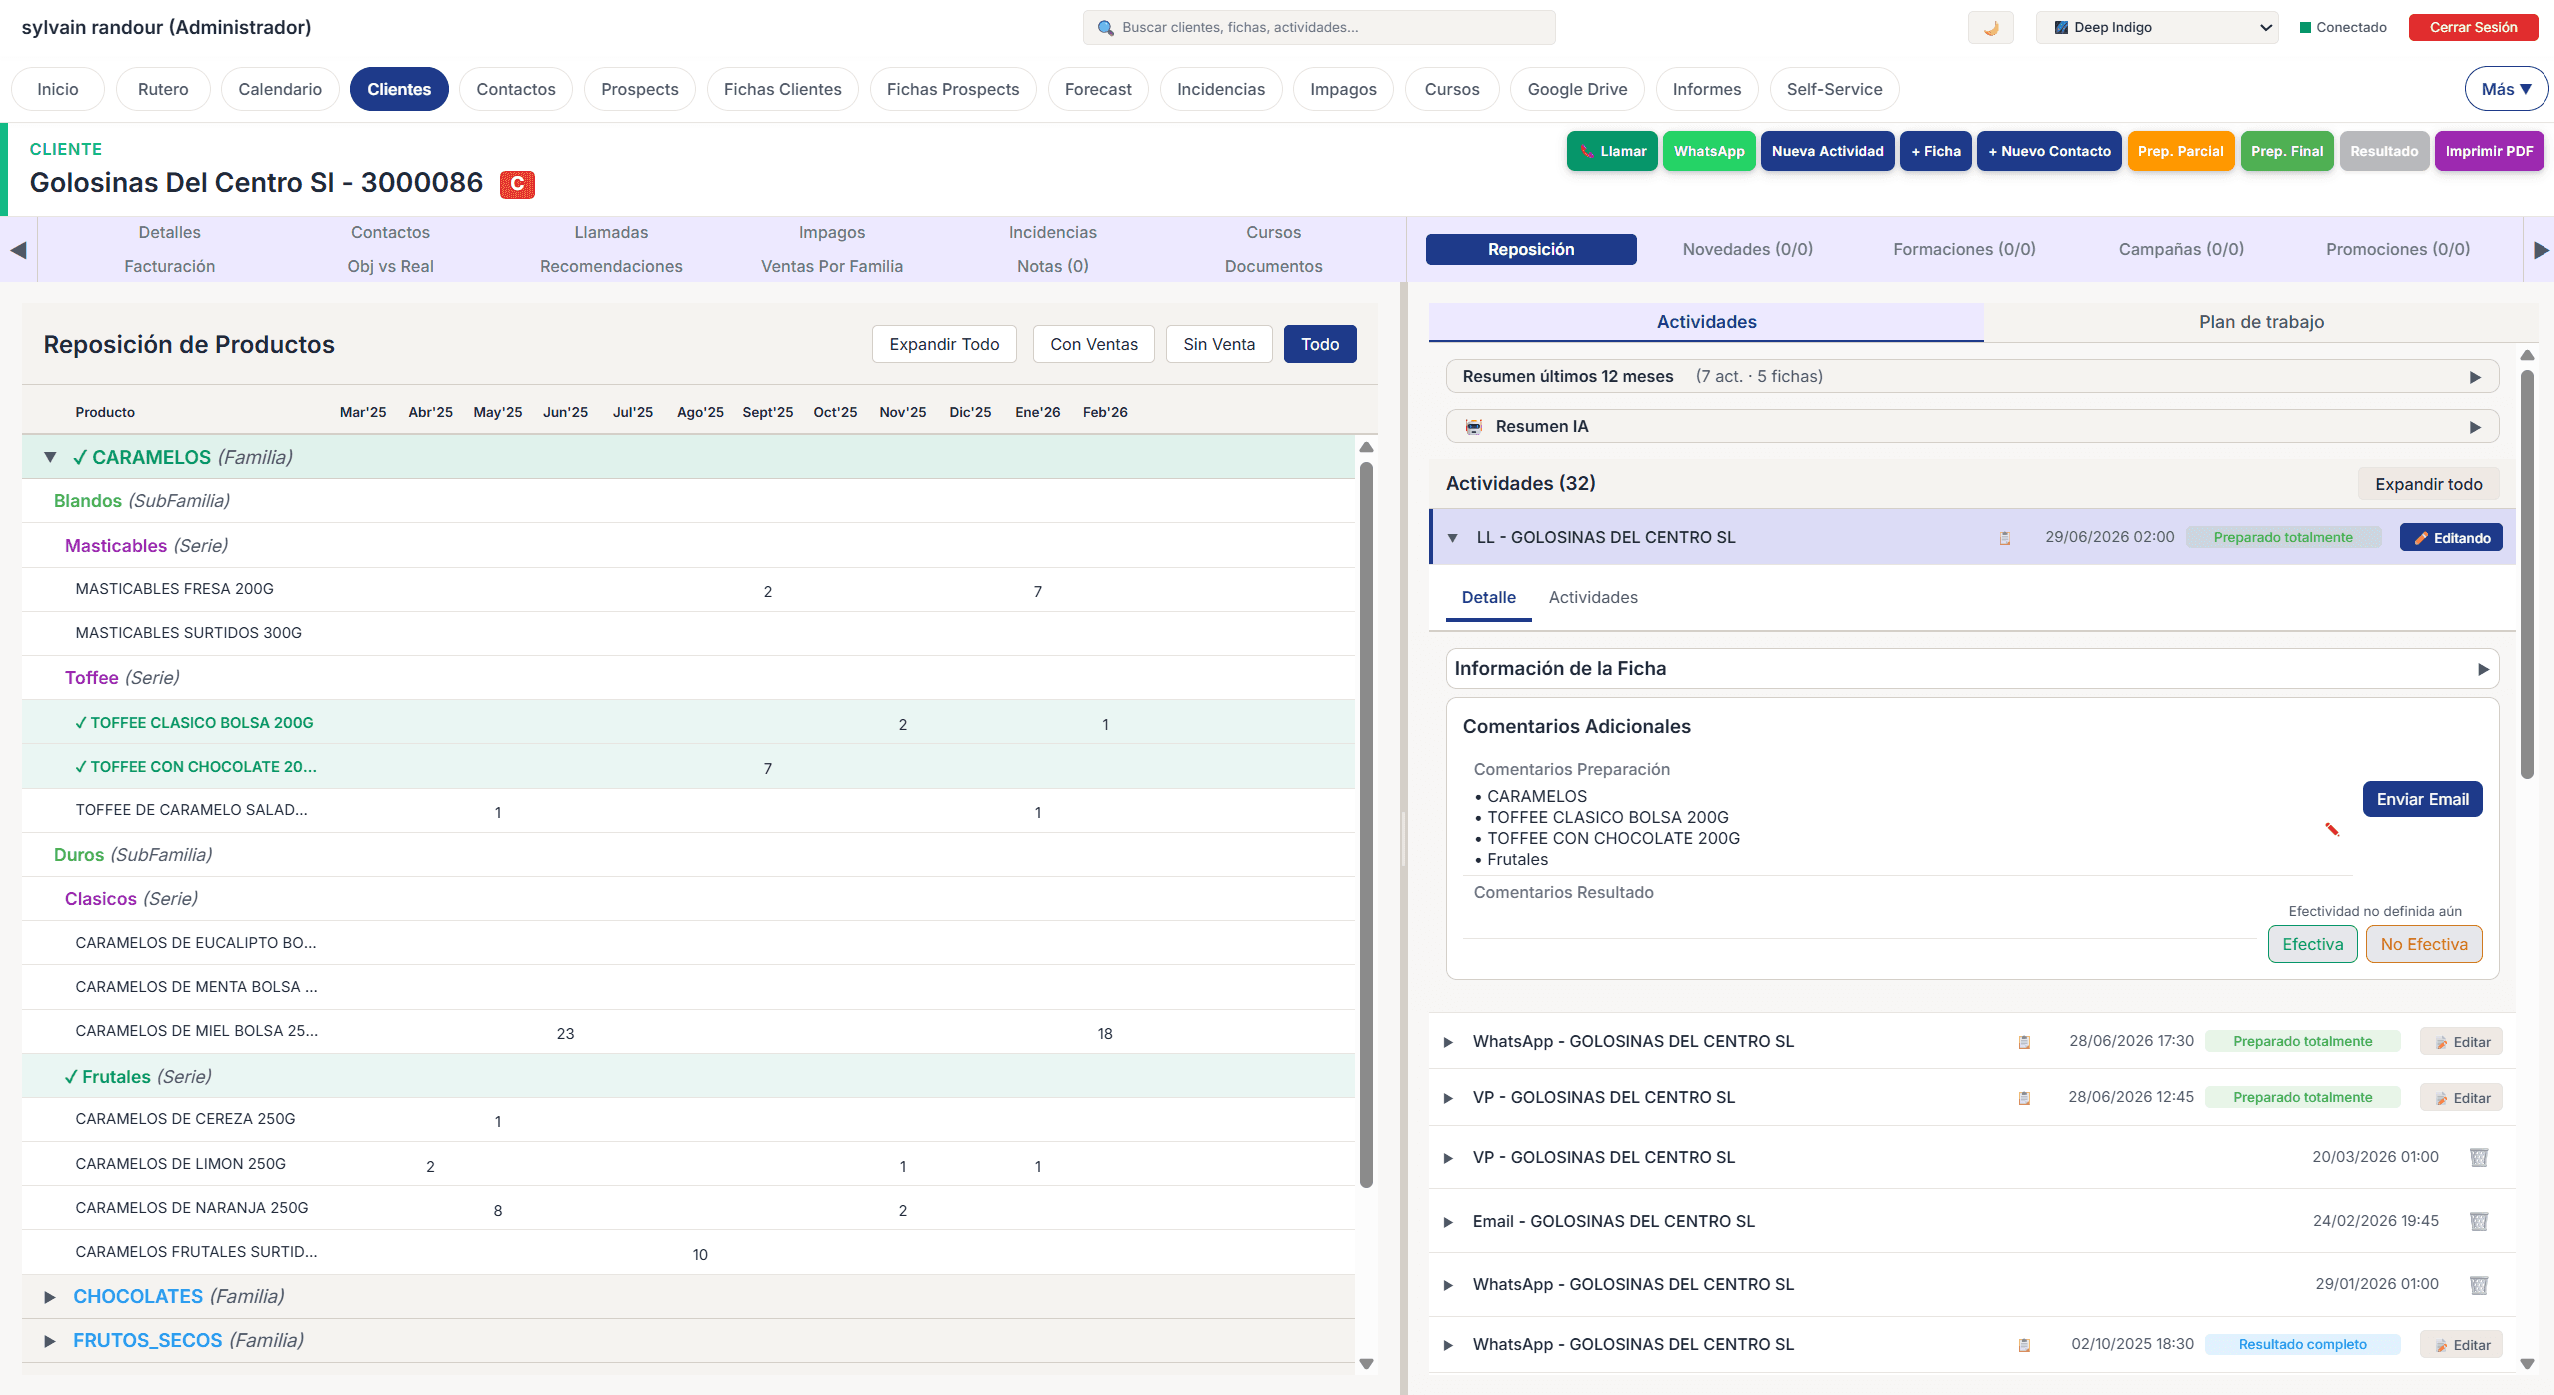Click the dark mode moon icon
This screenshot has height=1395, width=2554.
click(x=1990, y=27)
